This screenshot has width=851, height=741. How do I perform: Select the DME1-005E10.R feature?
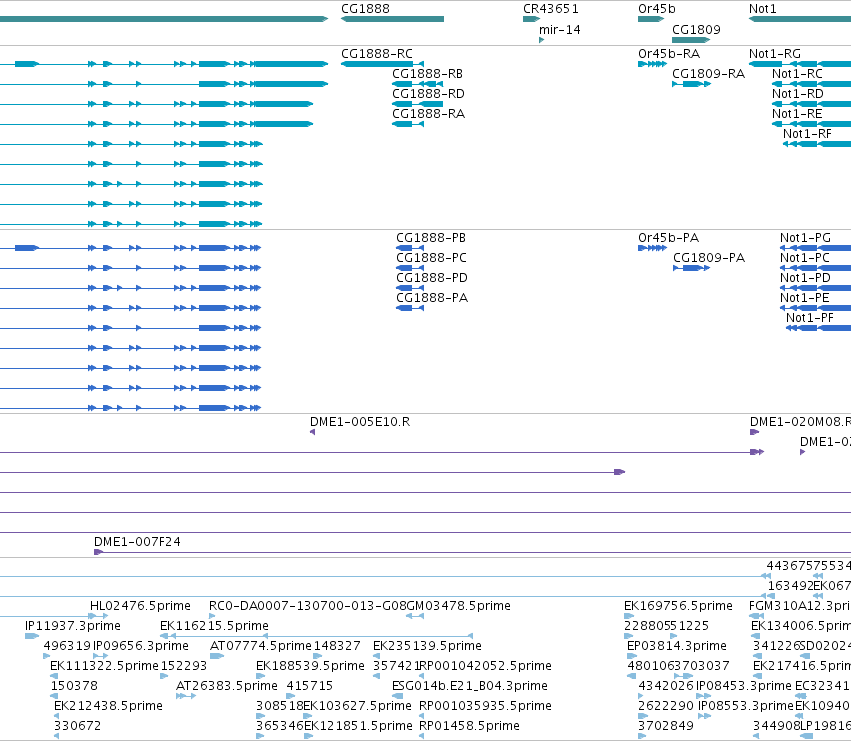[313, 432]
